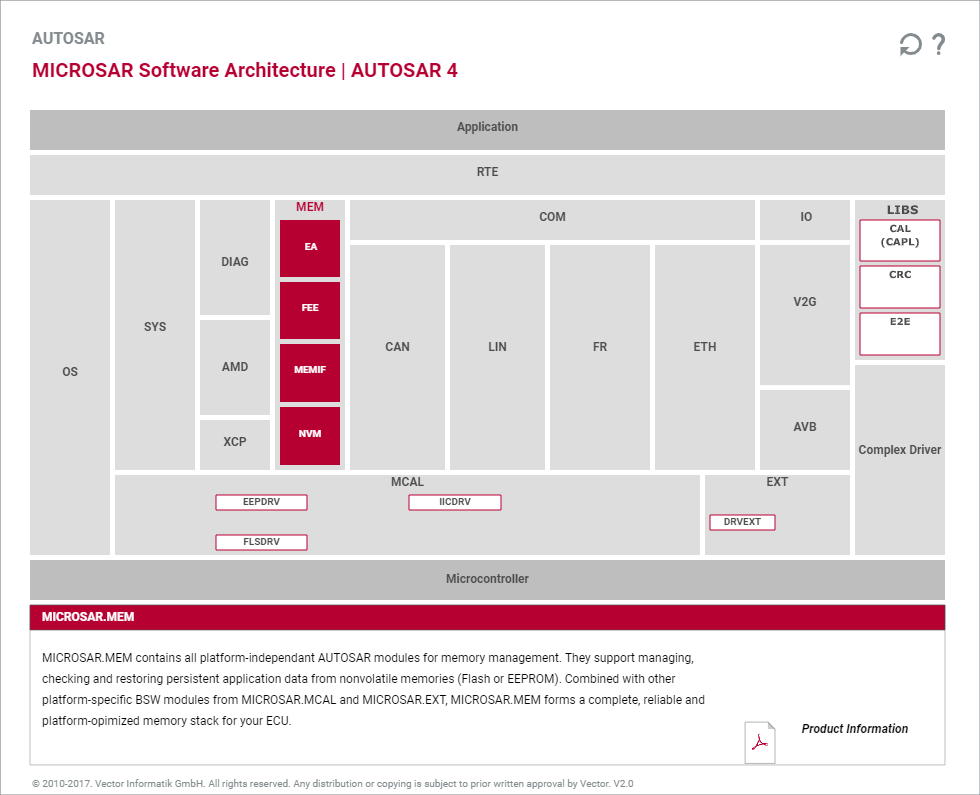Select the CAN communication block
This screenshot has height=795, width=980.
pyautogui.click(x=398, y=357)
